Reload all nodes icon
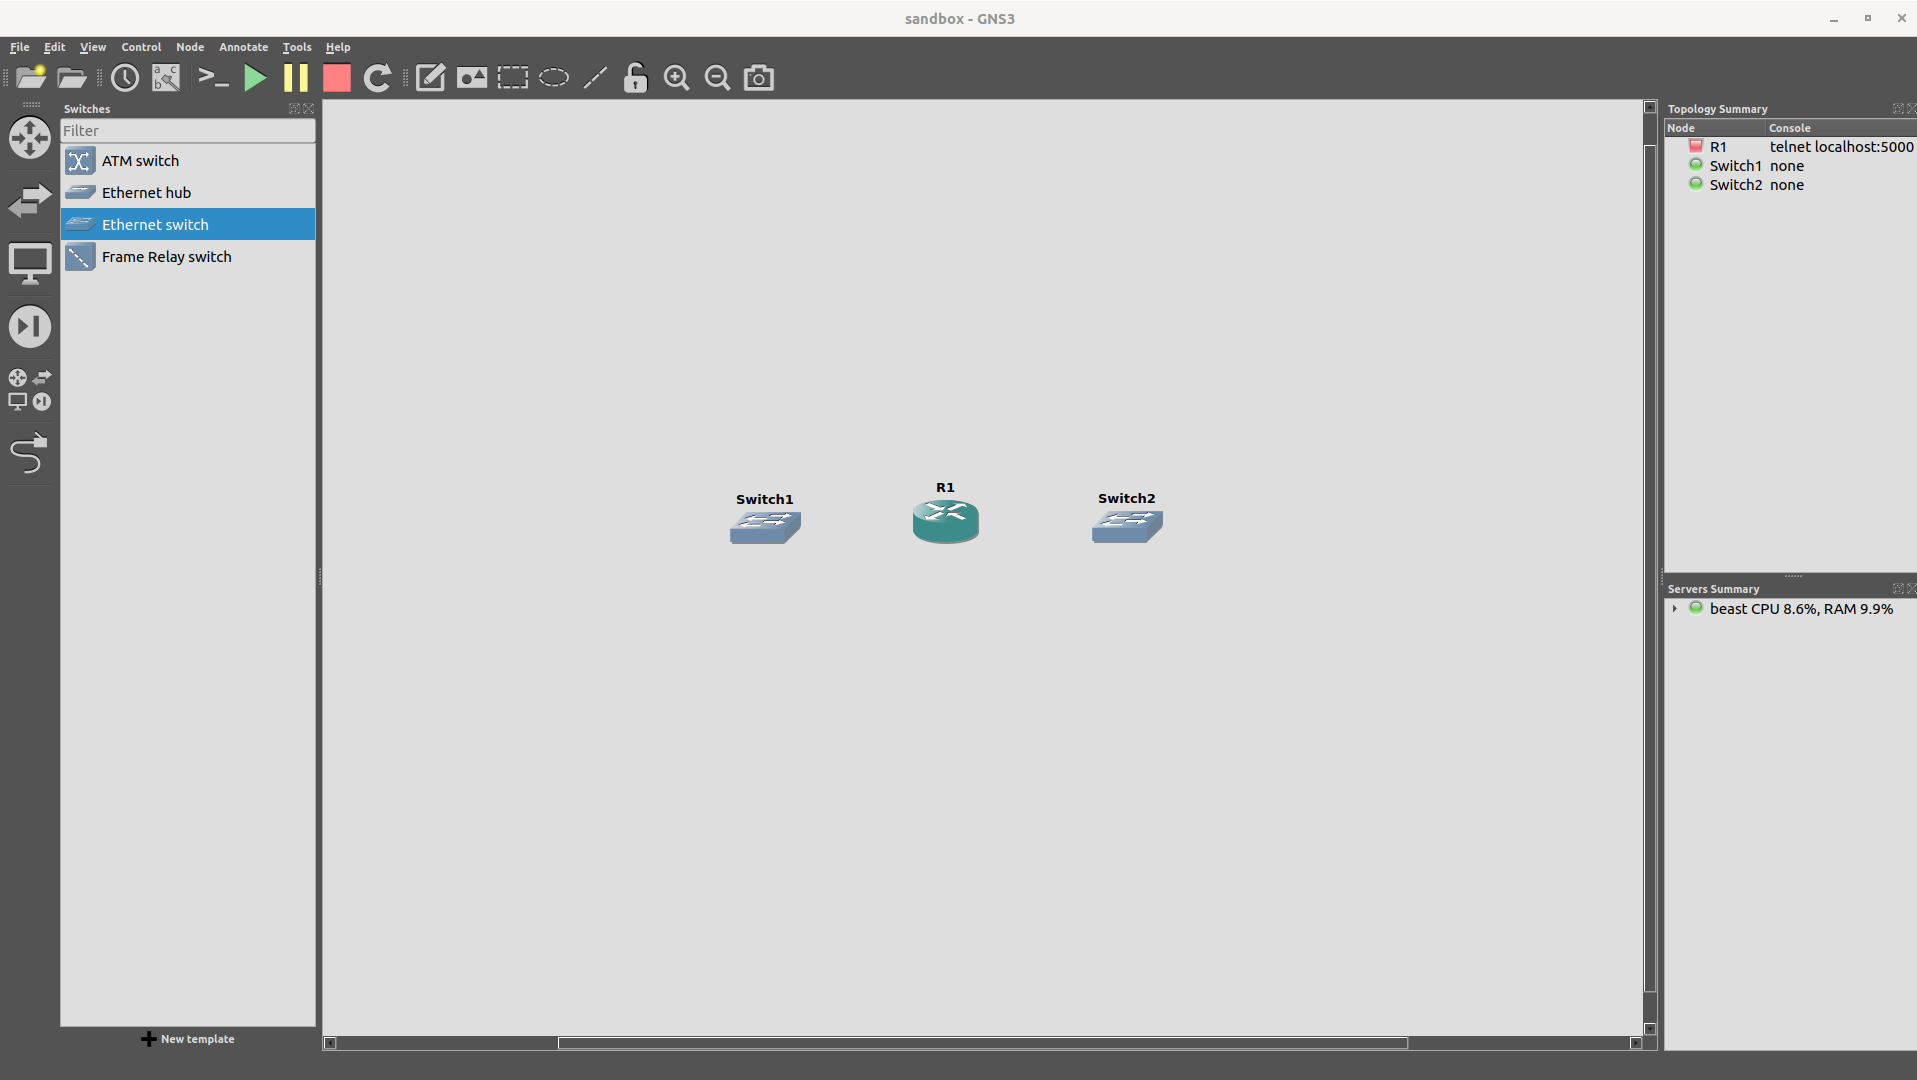 coord(377,78)
